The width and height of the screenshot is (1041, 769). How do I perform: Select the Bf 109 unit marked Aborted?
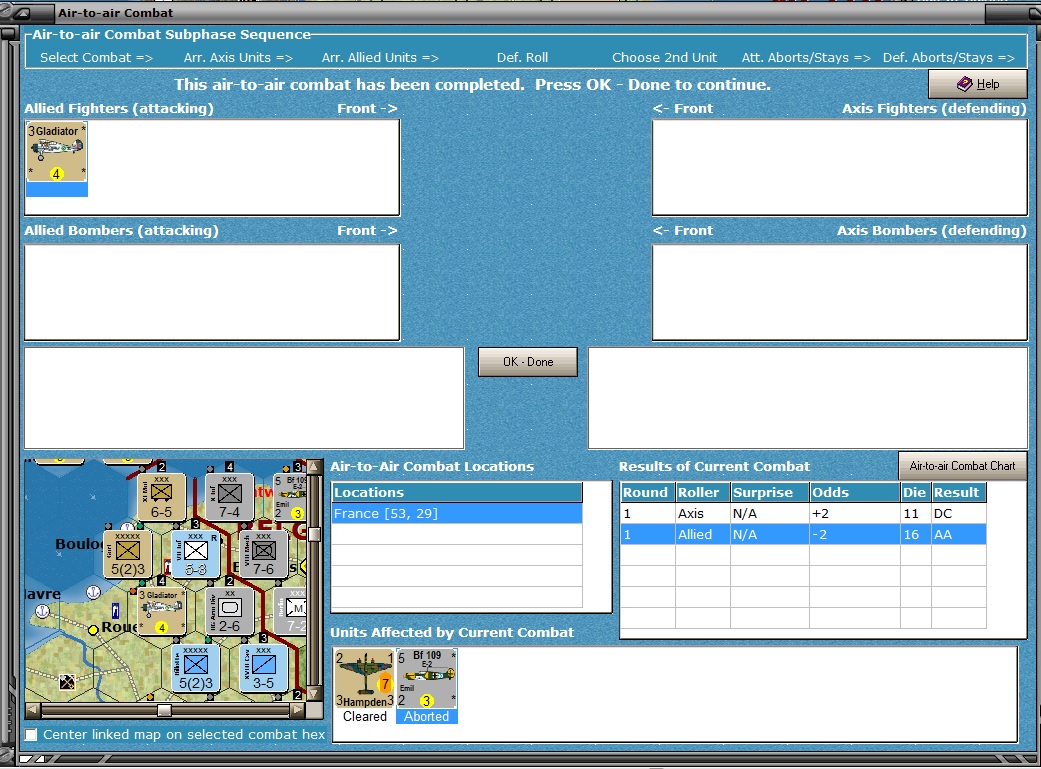click(427, 679)
